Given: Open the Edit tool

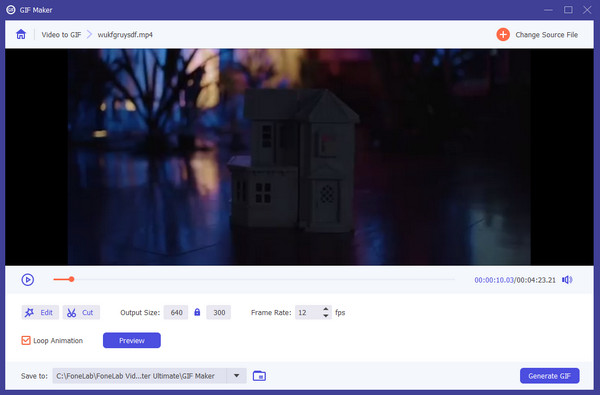Looking at the screenshot, I should pos(40,312).
